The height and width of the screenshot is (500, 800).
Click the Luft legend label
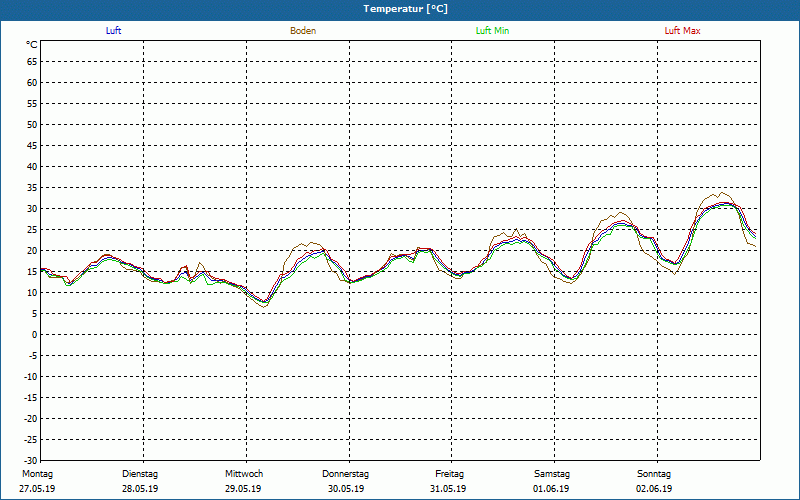113,31
